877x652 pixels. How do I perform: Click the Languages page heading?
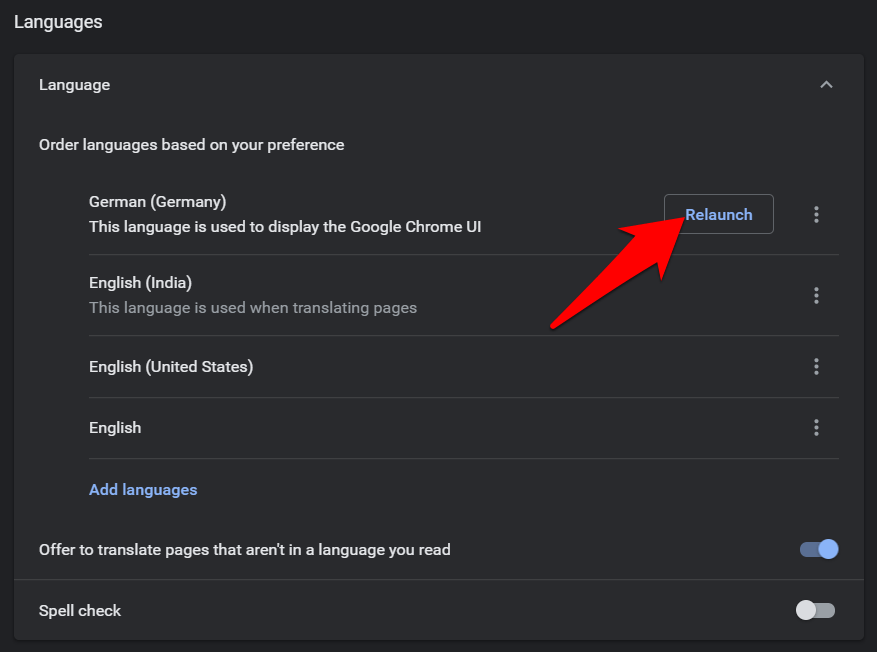point(58,21)
